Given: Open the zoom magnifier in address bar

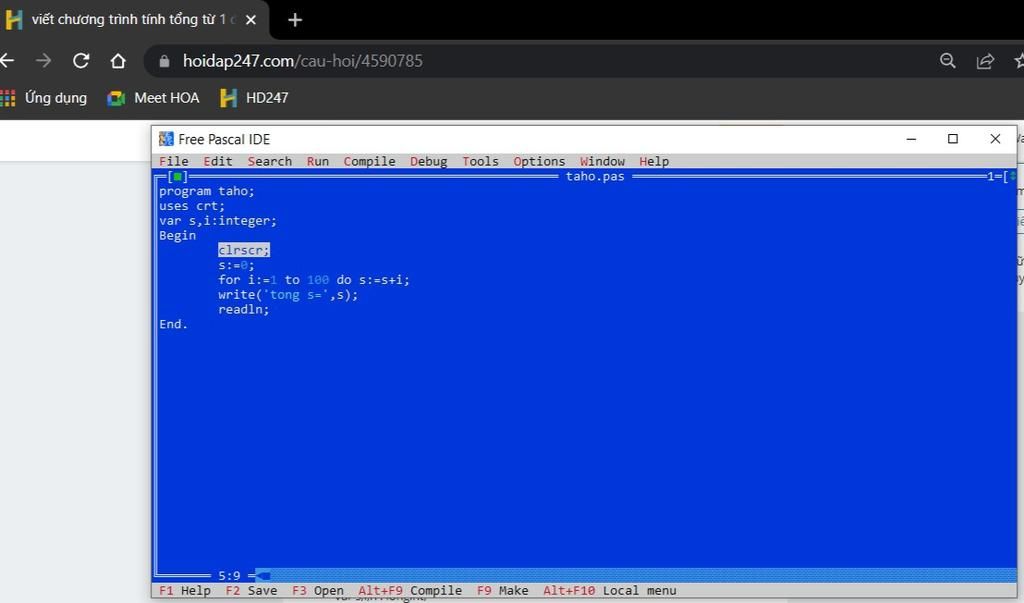Looking at the screenshot, I should tap(948, 61).
